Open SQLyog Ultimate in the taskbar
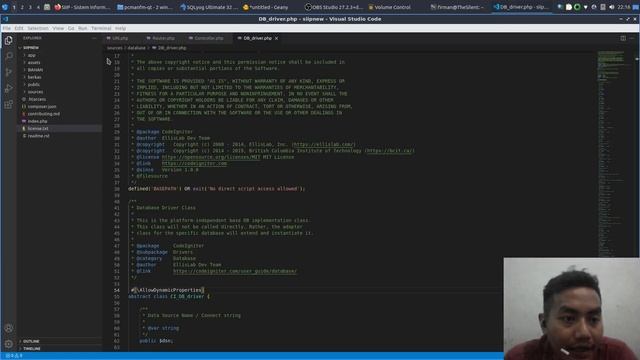This screenshot has width=640, height=360. click(x=209, y=7)
